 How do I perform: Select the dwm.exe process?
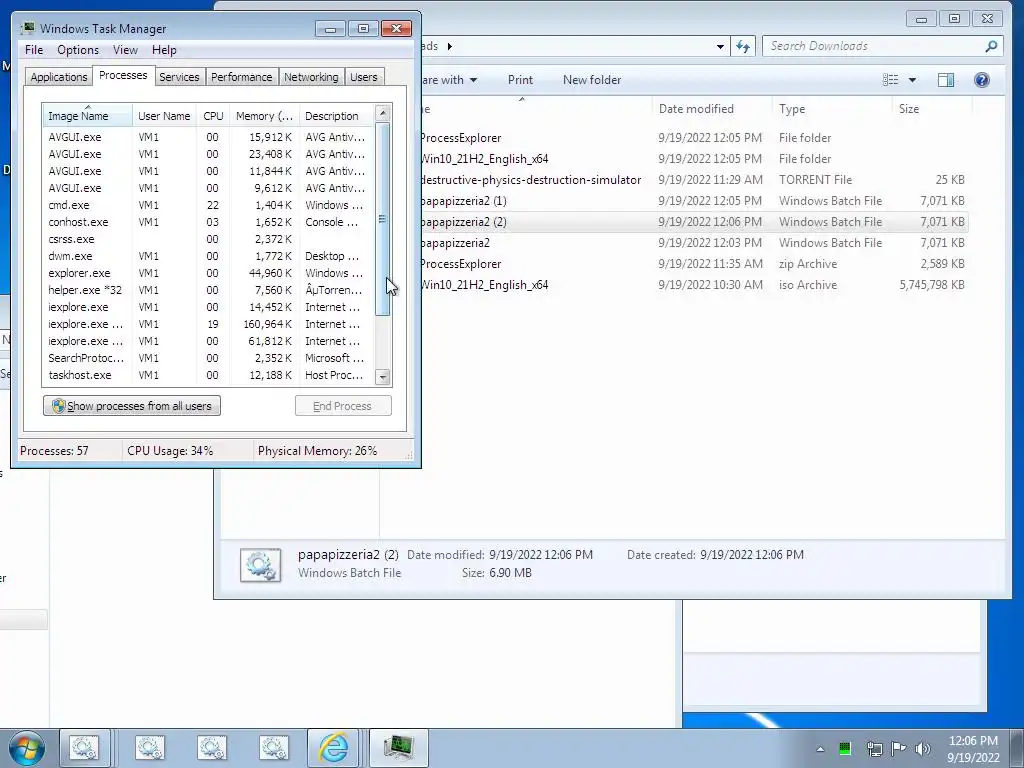(x=208, y=256)
